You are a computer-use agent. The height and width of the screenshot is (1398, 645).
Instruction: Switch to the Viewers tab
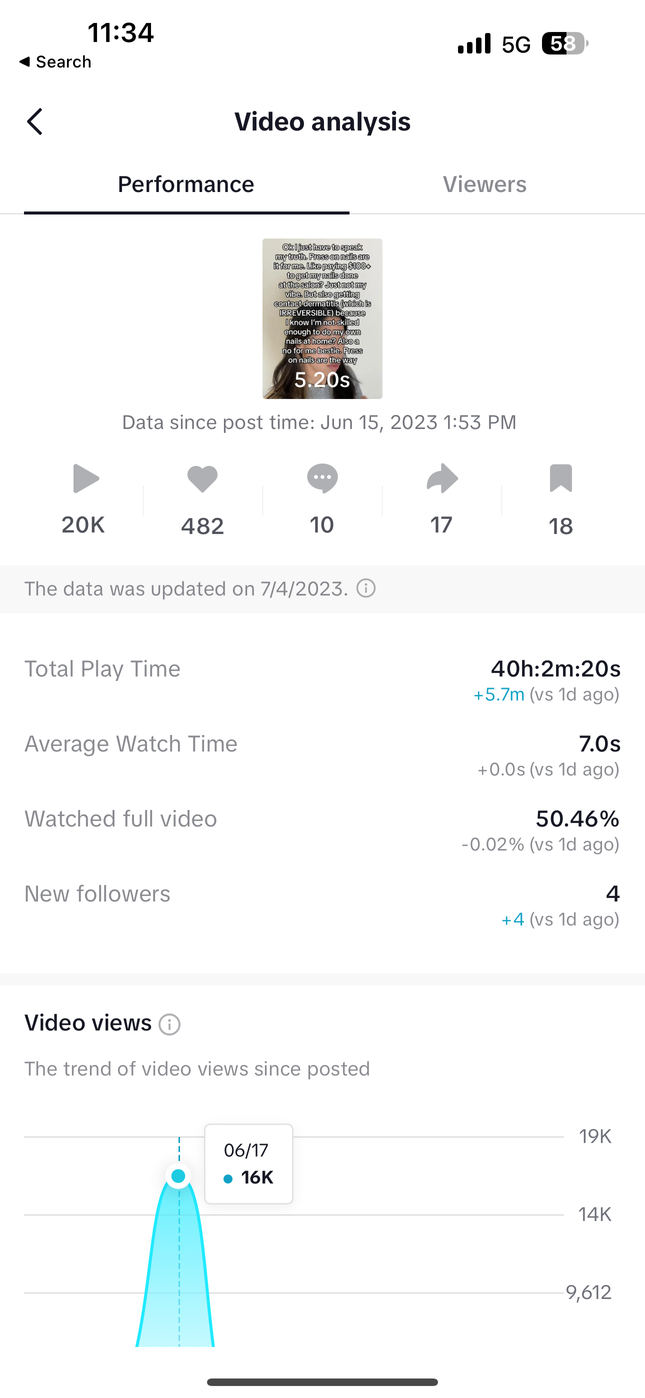(484, 185)
